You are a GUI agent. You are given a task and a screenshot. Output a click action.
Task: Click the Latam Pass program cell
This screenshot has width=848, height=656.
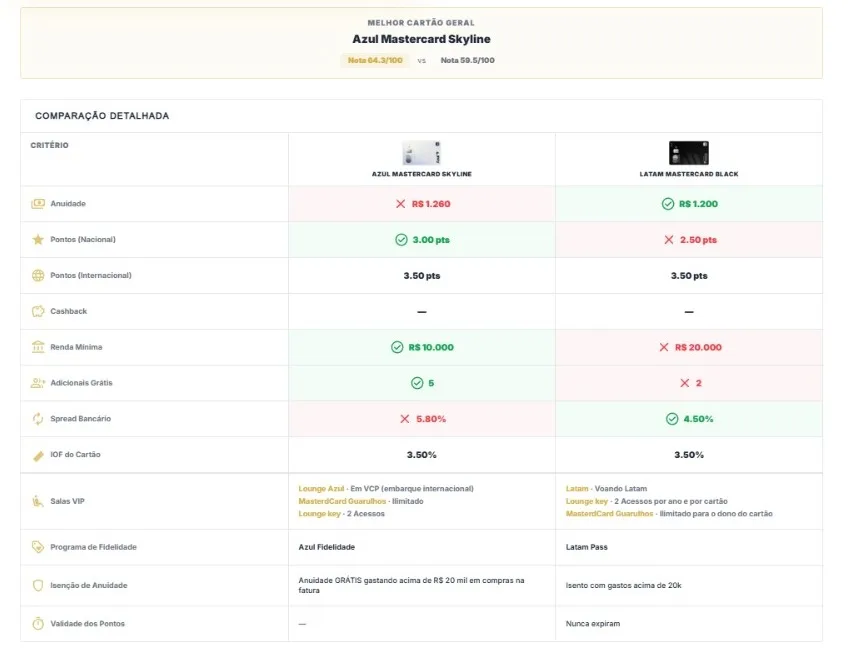click(x=587, y=547)
